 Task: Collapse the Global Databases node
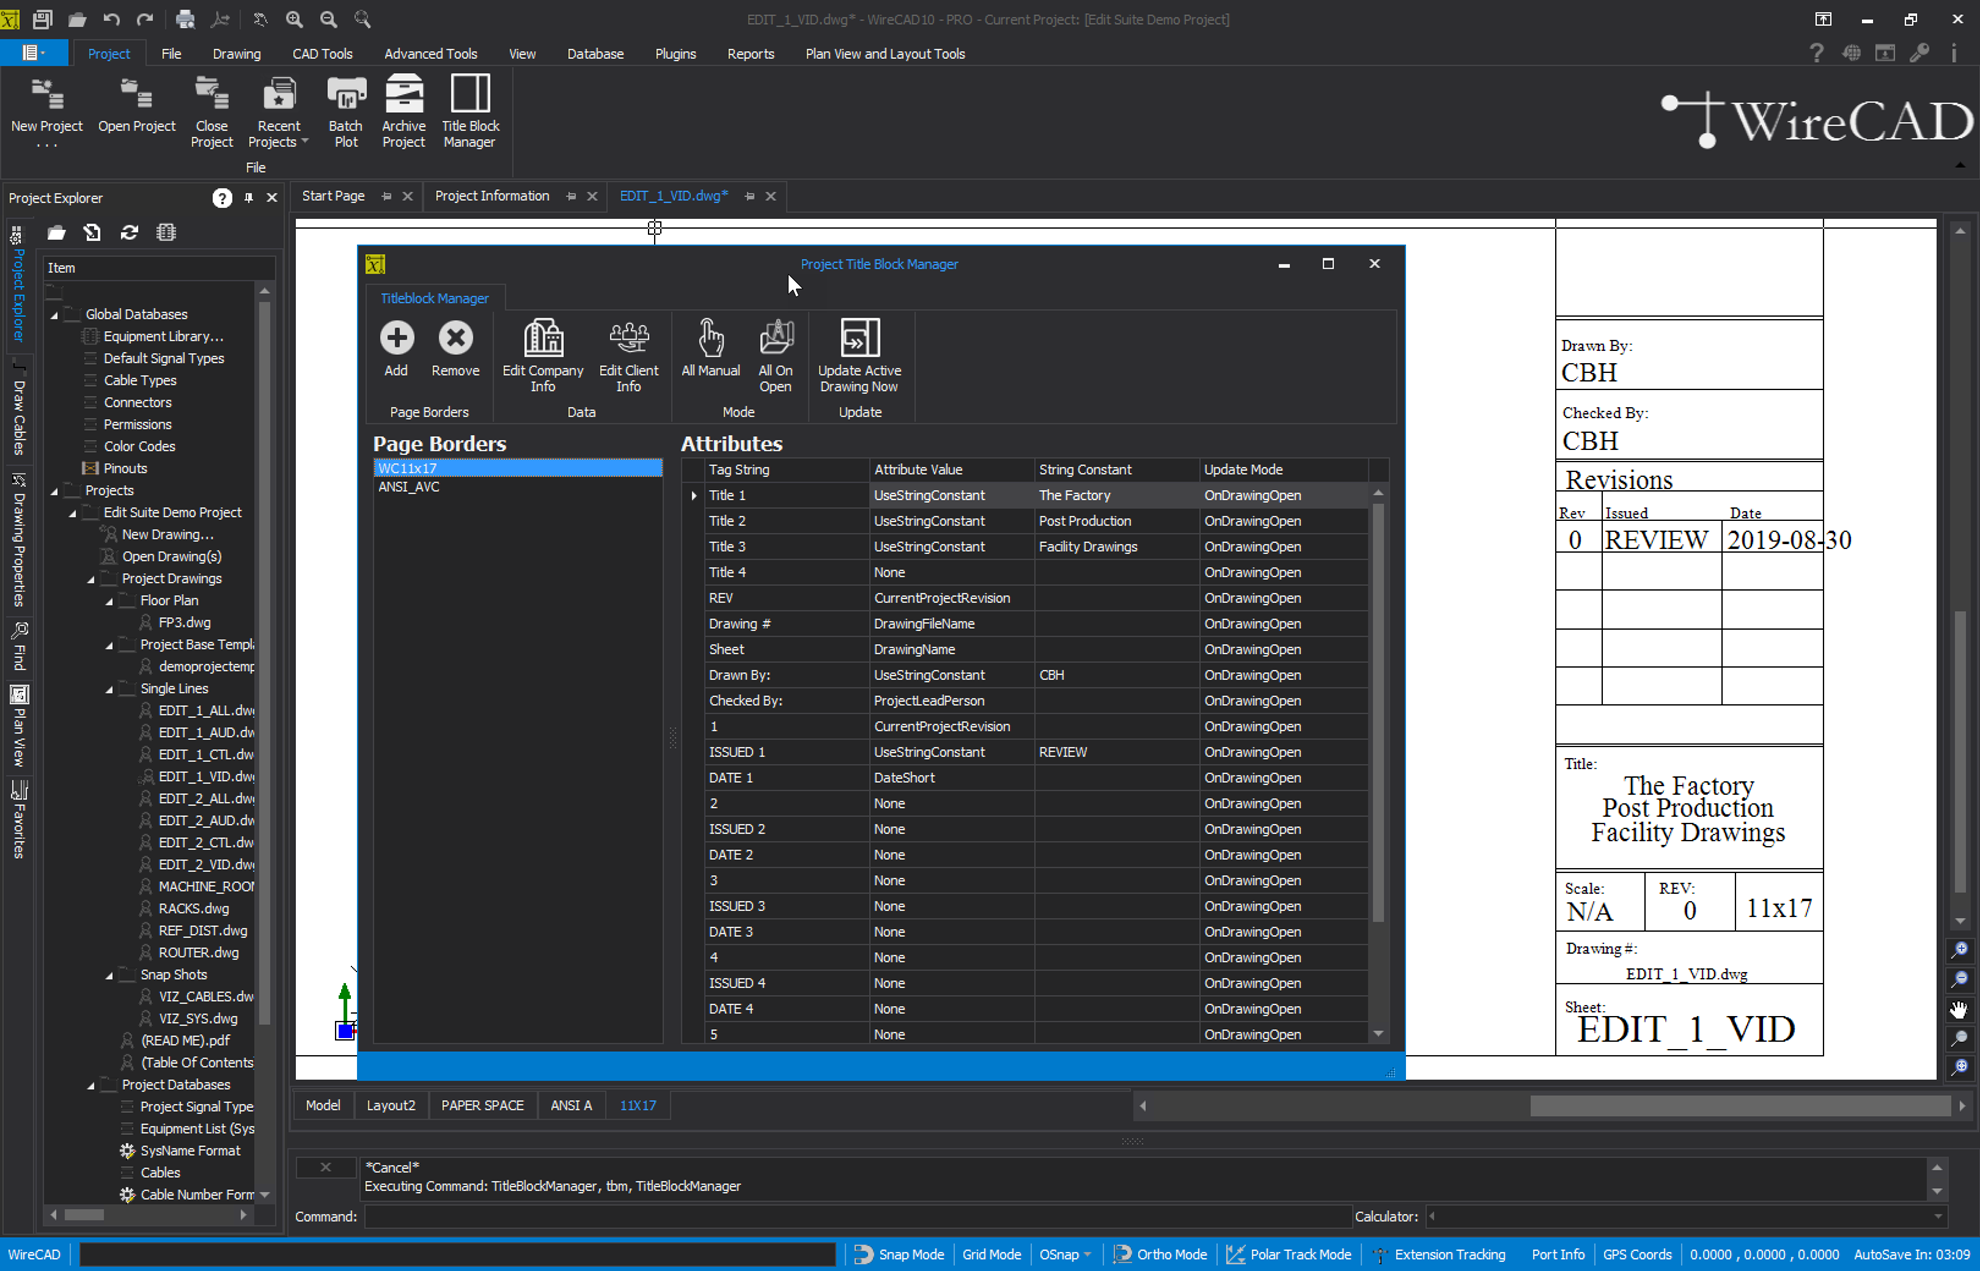55,314
